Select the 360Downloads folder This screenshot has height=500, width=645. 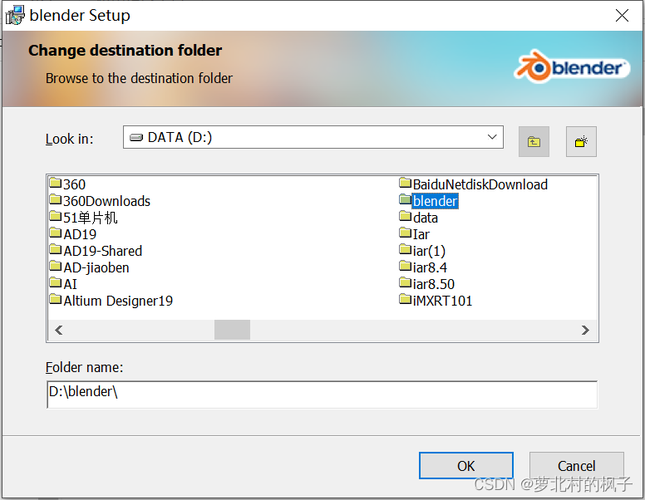pos(100,201)
